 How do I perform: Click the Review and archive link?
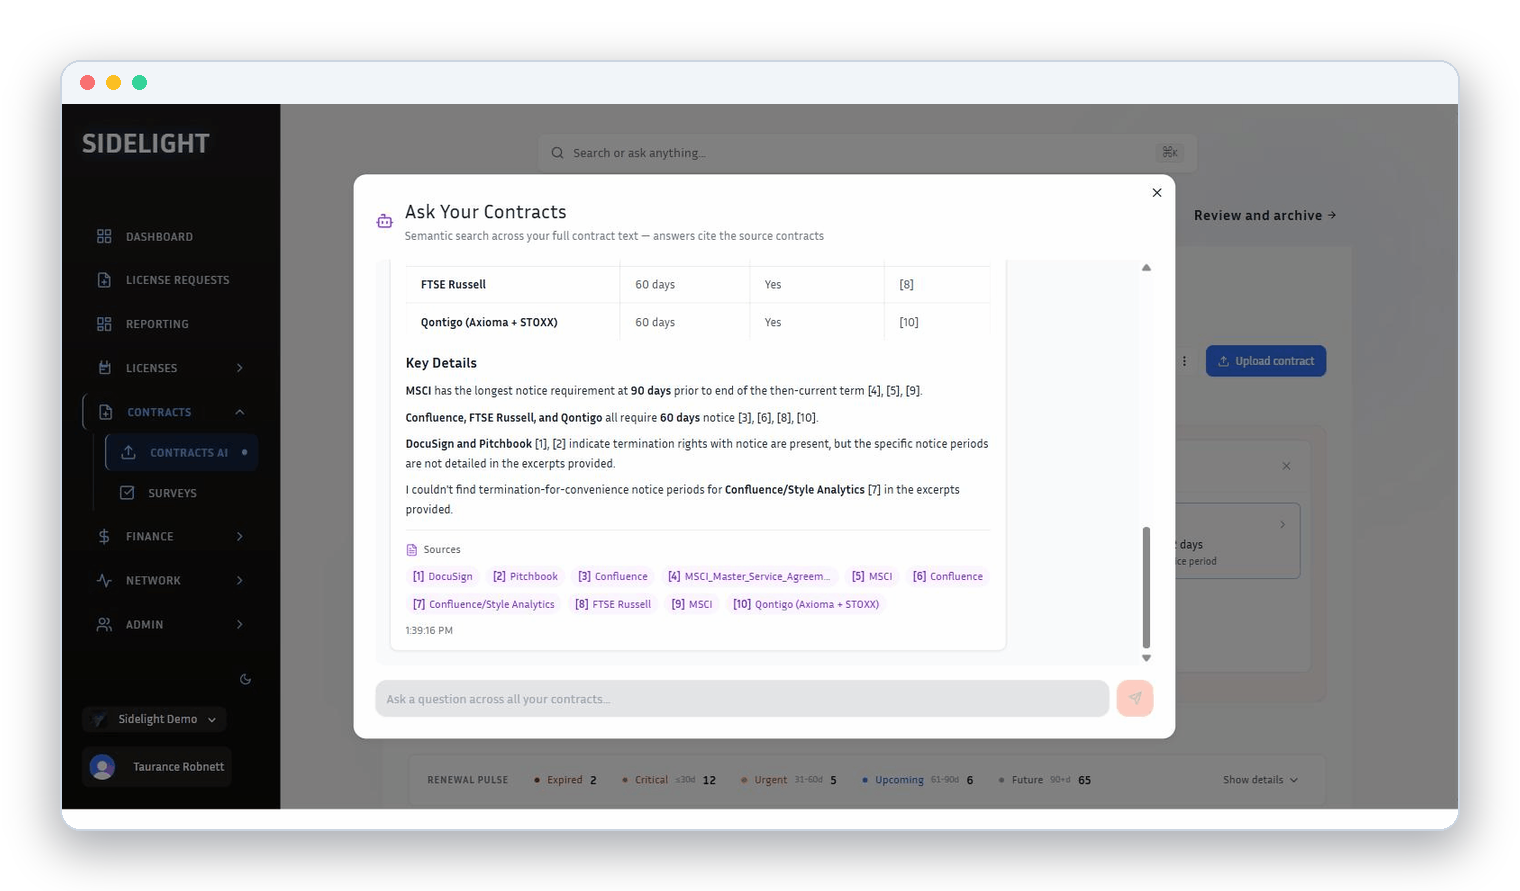click(x=1265, y=216)
